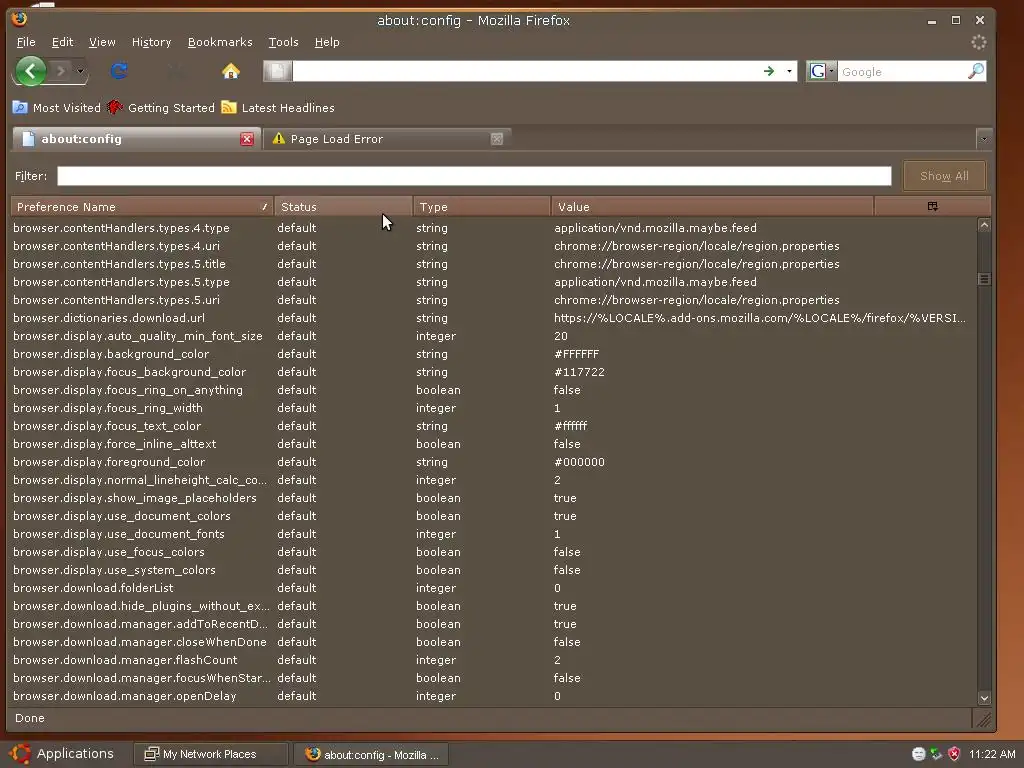The height and width of the screenshot is (768, 1024).
Task: Click the green network tray icon
Action: [936, 754]
